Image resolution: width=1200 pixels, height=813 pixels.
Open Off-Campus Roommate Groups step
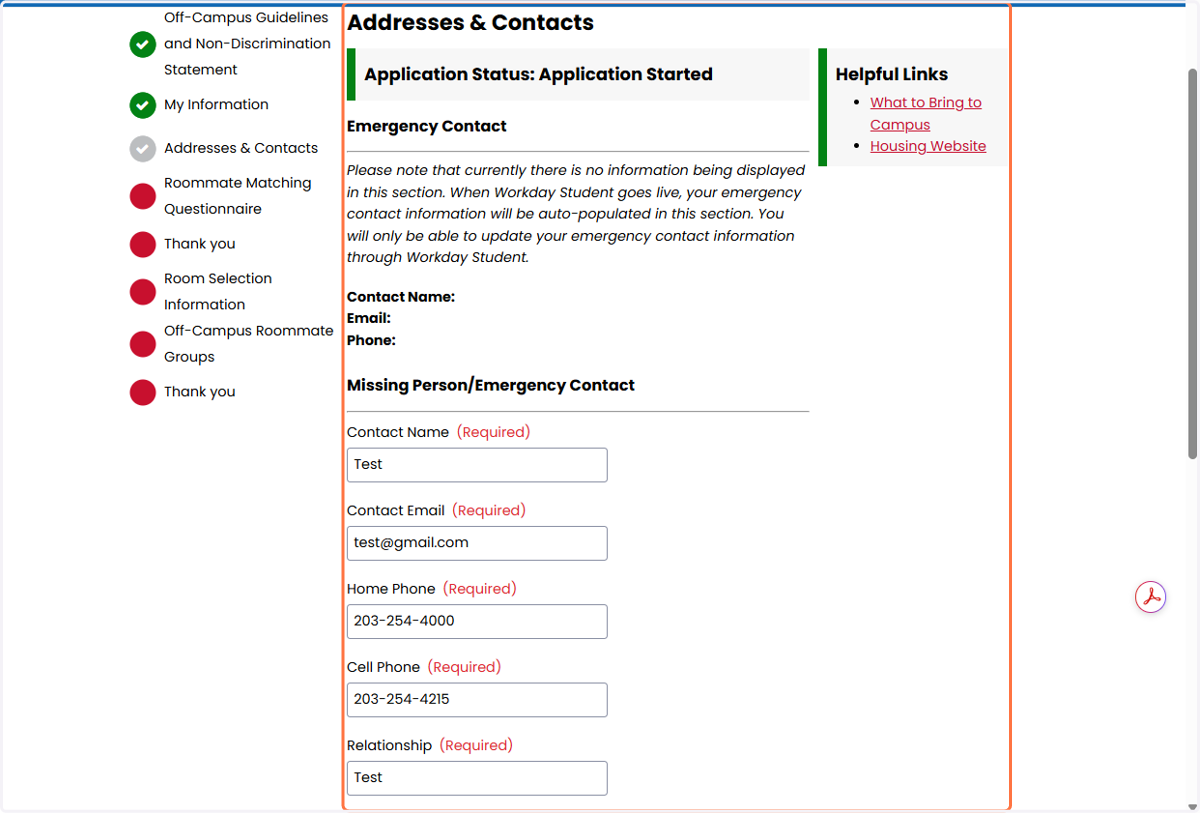[x=249, y=344]
